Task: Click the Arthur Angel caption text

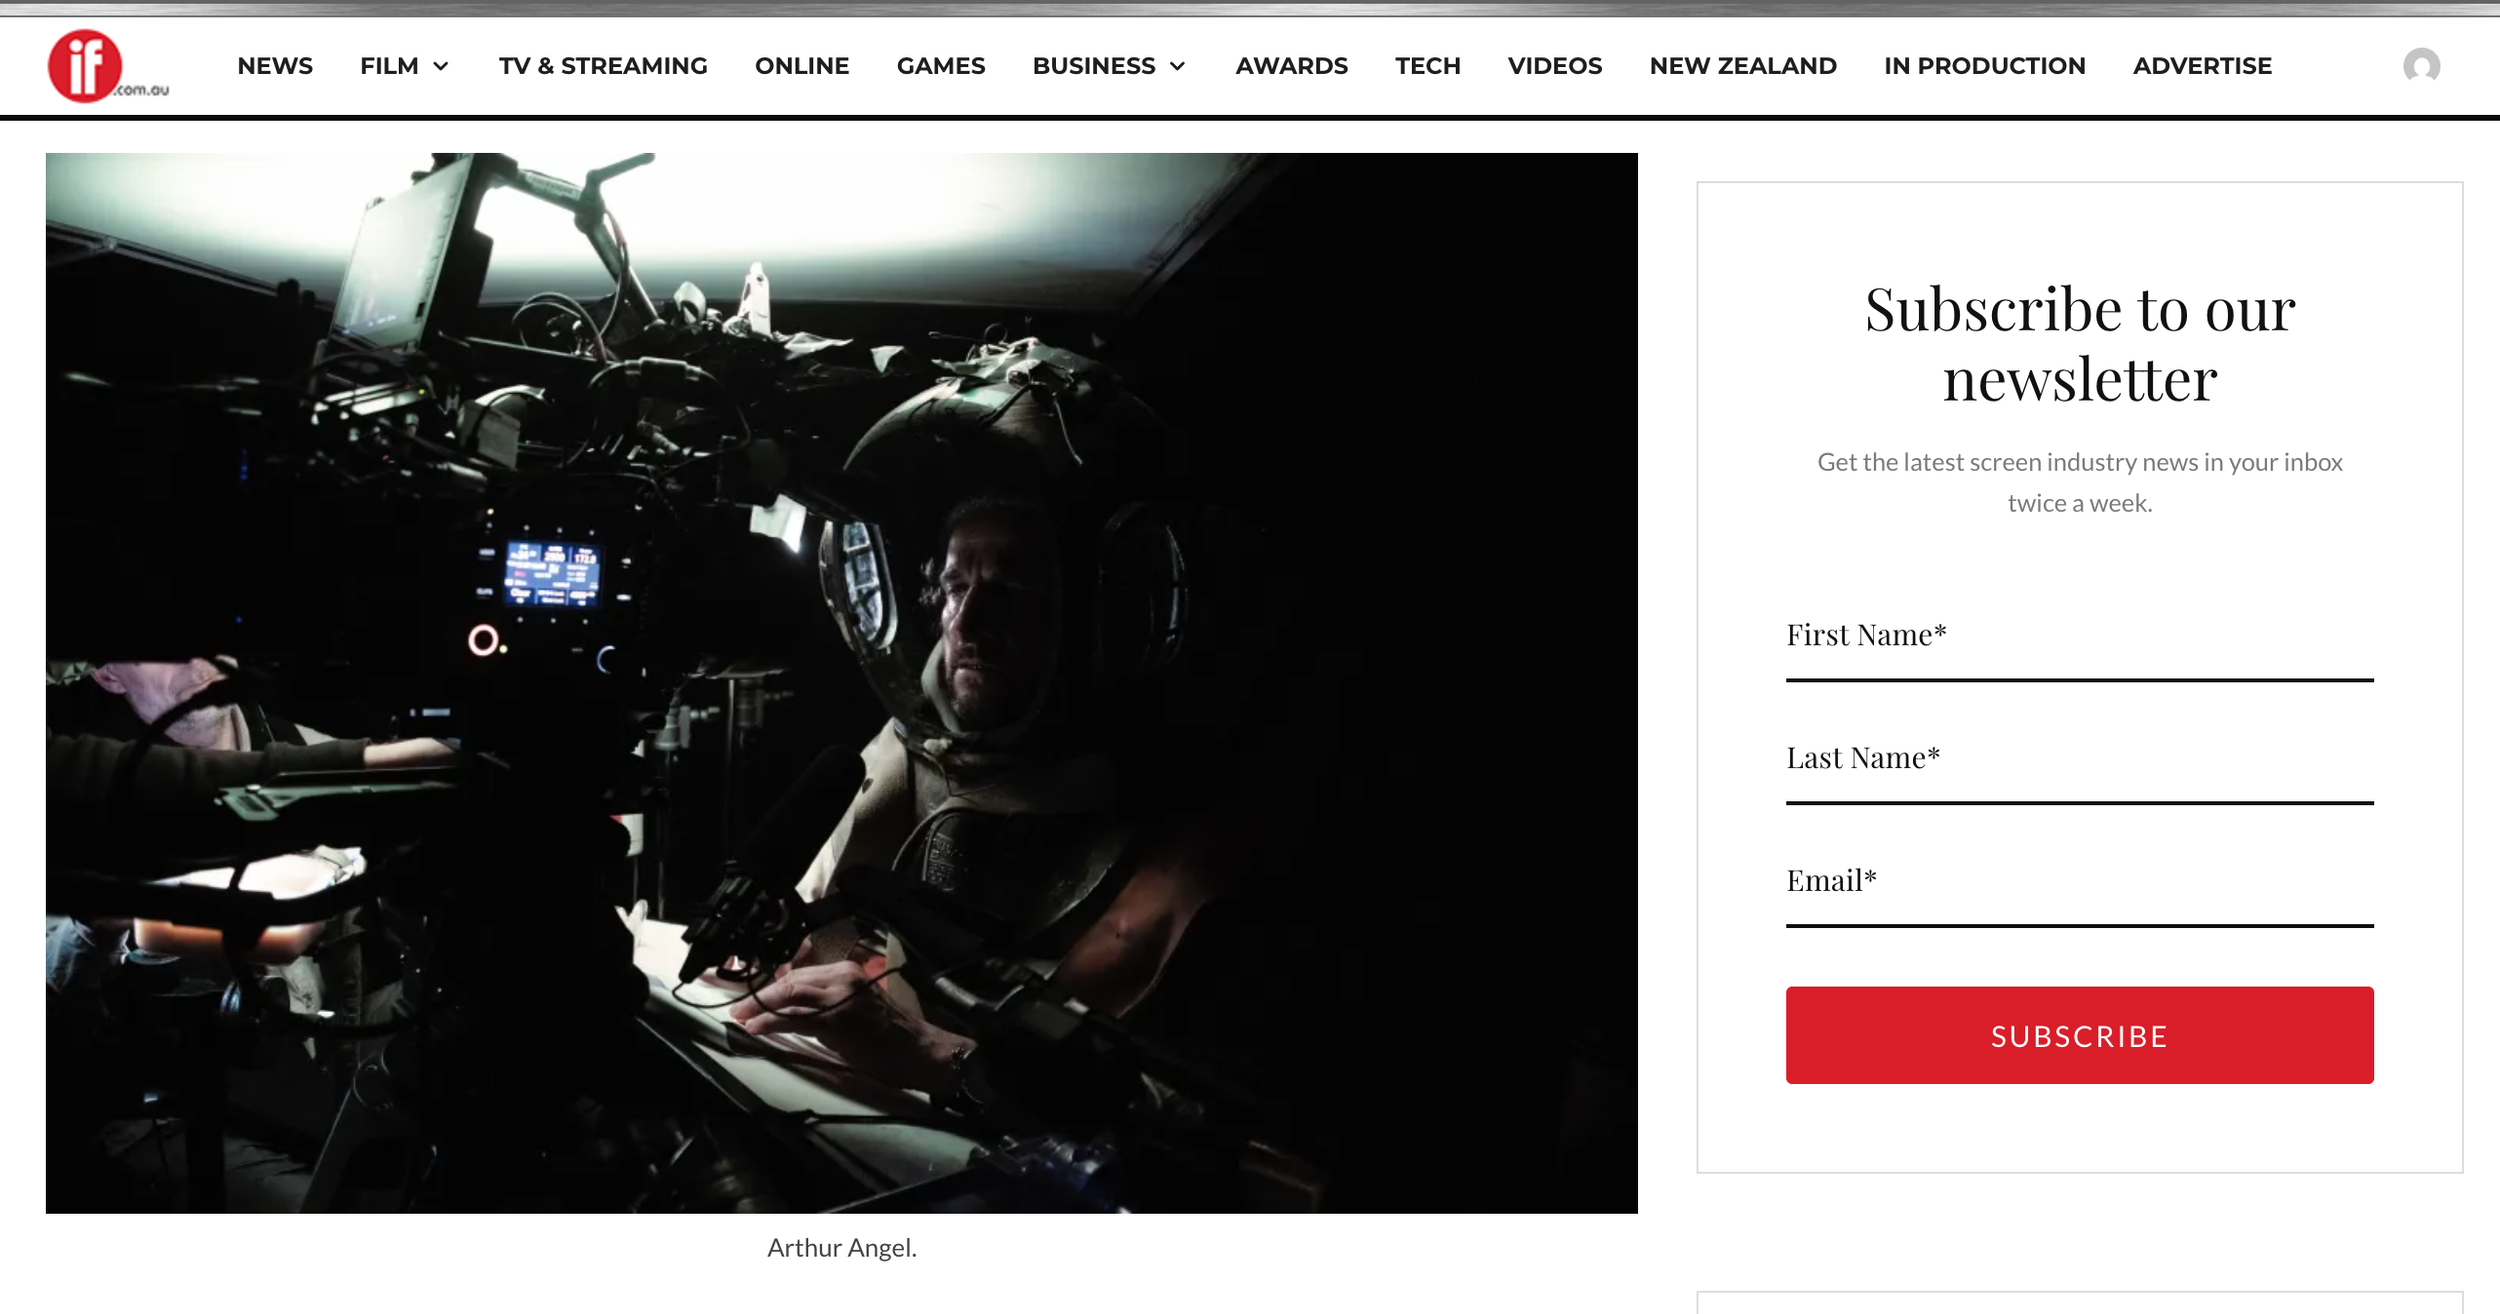Action: point(842,1247)
